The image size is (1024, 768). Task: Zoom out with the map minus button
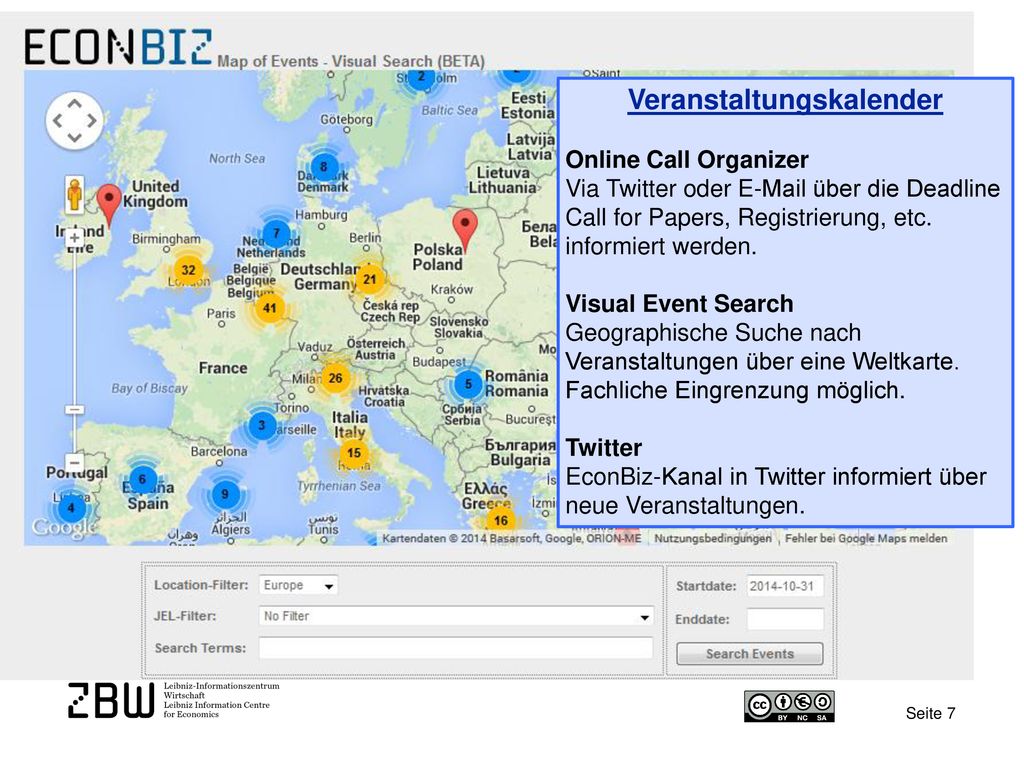click(74, 463)
